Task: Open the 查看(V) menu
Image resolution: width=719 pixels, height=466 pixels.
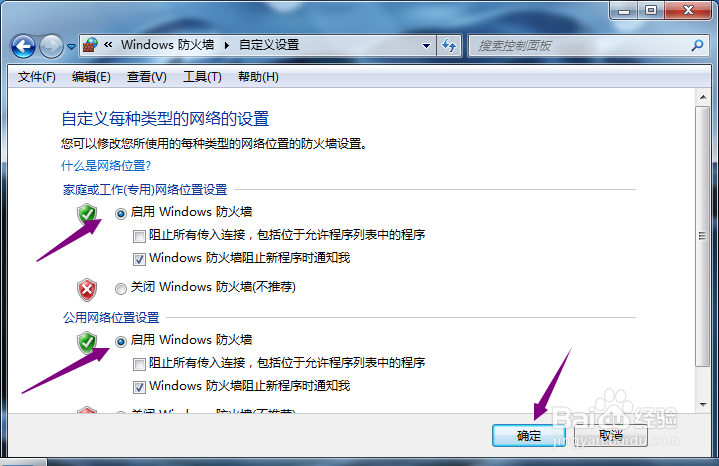Action: (146, 77)
